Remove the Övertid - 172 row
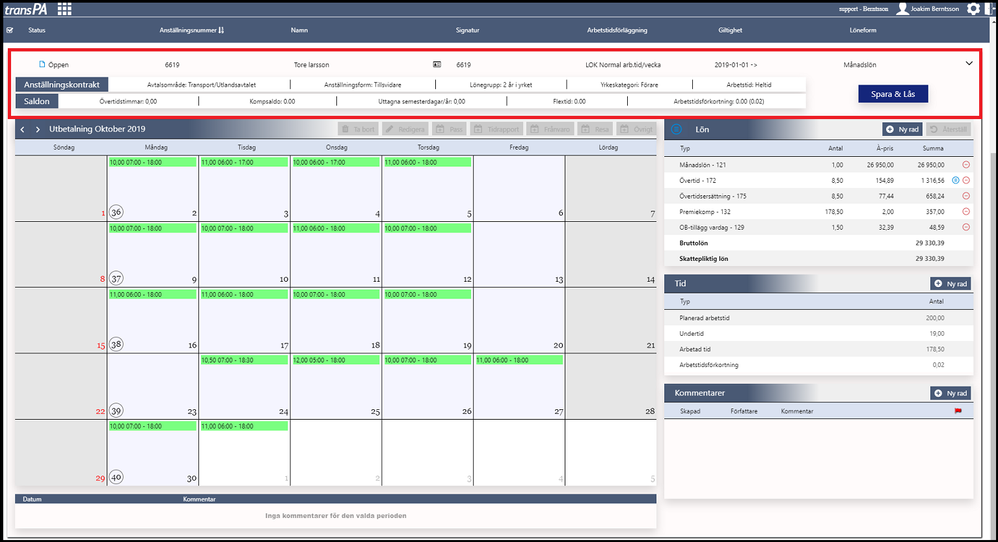Viewport: 998px width, 542px height. coord(966,181)
